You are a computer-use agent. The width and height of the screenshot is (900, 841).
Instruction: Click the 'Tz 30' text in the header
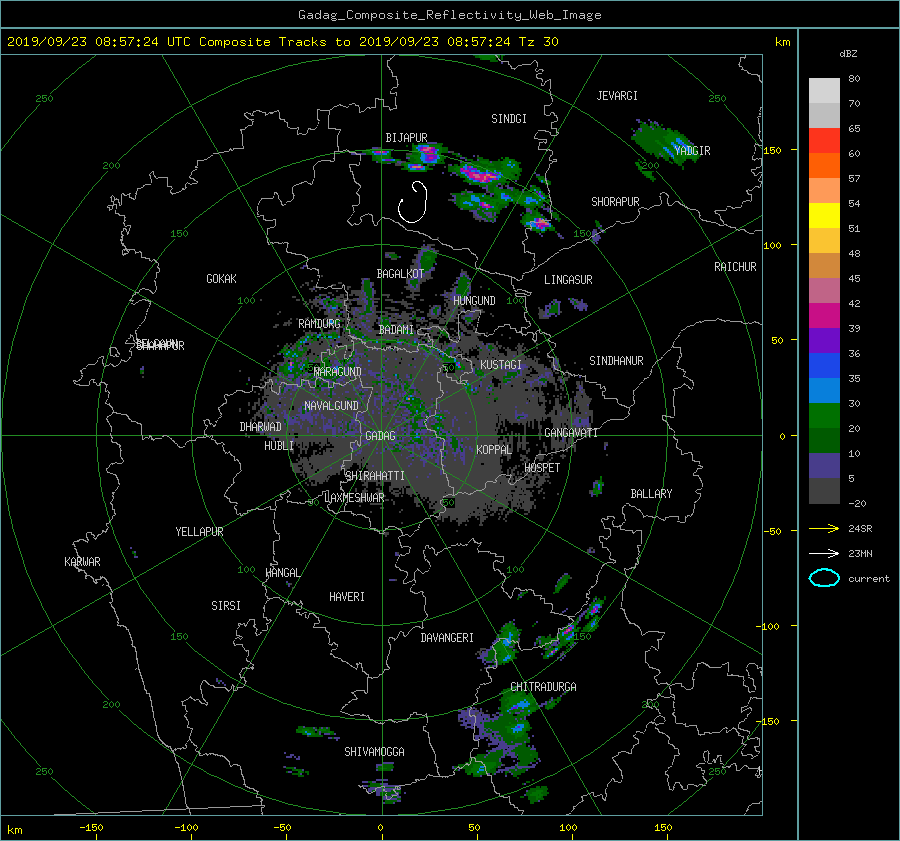coord(538,42)
